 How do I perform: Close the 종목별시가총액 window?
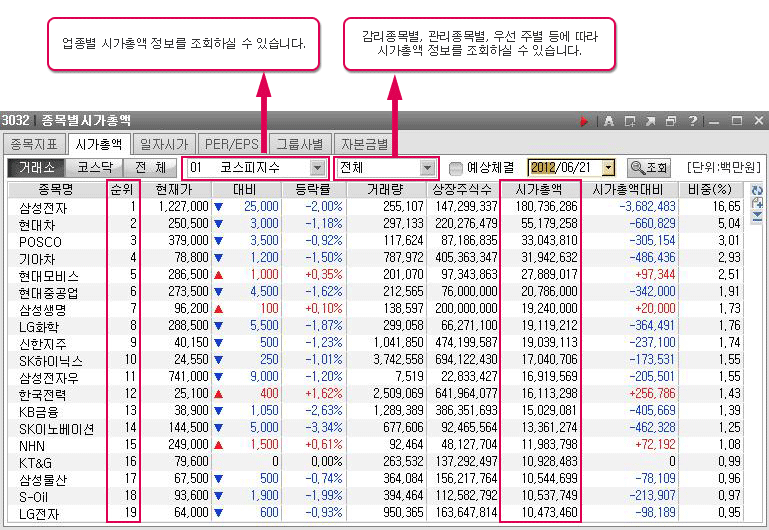759,121
